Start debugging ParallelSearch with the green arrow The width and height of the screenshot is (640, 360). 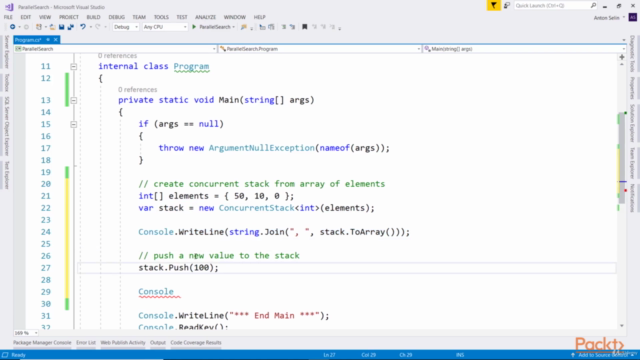[x=194, y=27]
